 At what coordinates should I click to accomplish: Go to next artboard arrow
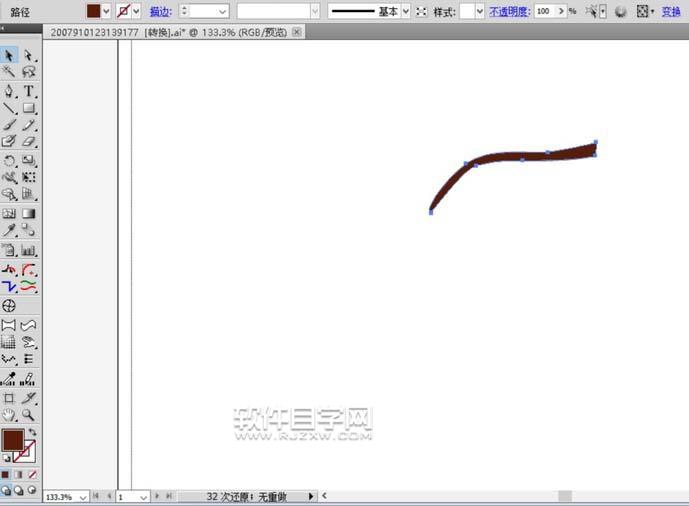[x=157, y=496]
